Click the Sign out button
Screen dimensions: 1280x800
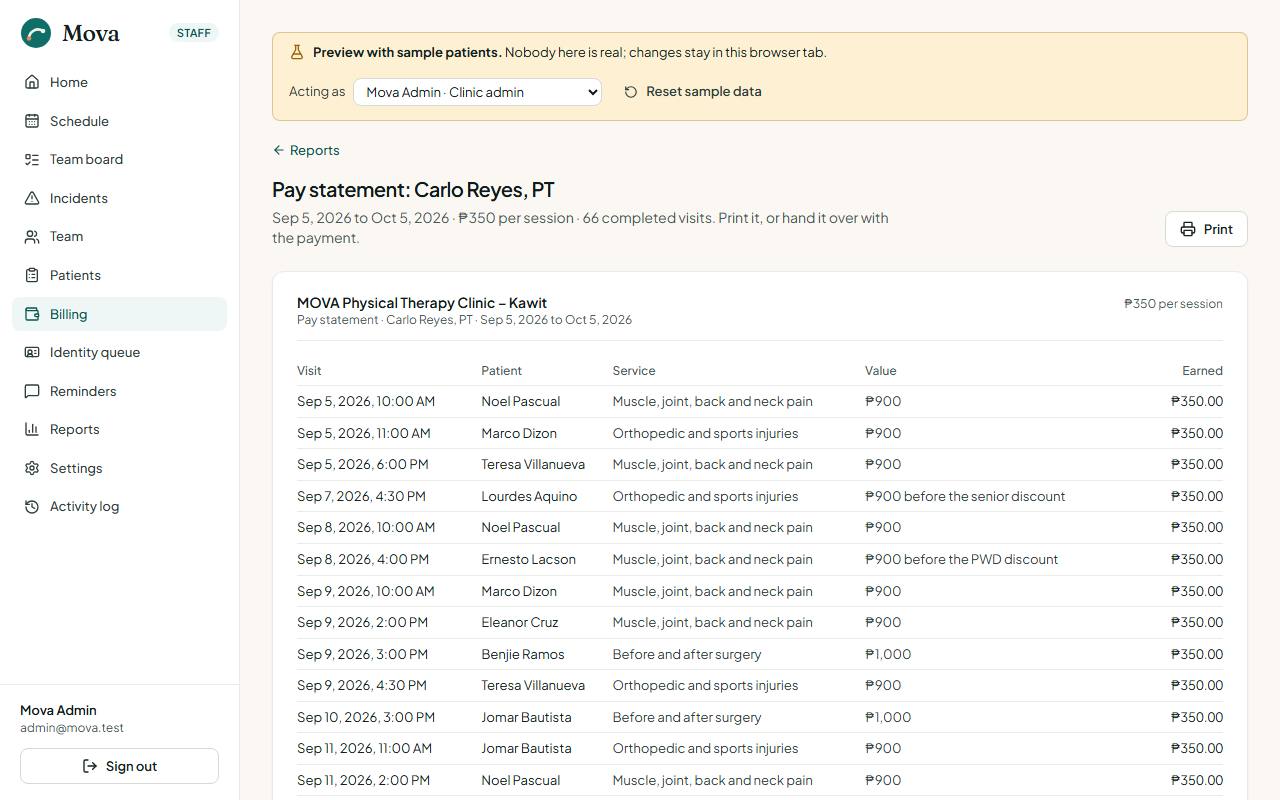coord(119,766)
